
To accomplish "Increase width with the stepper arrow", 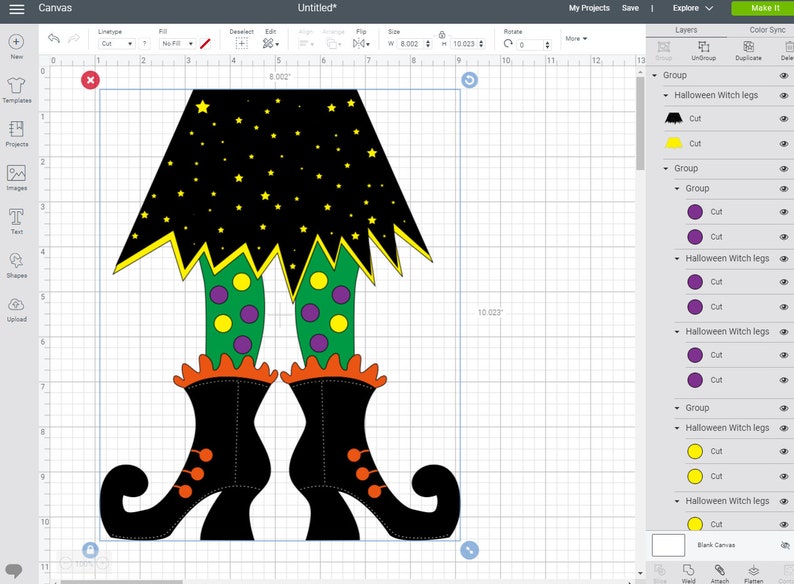I will (428, 42).
